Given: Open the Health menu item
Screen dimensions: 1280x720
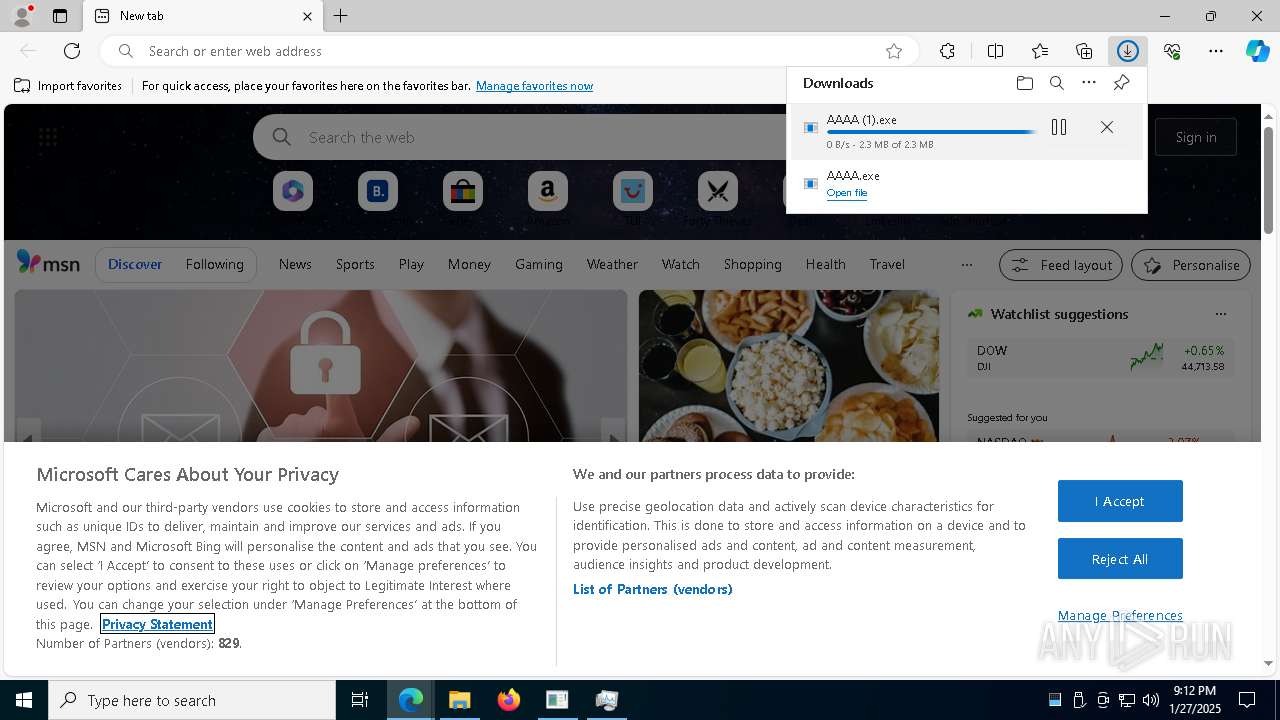Looking at the screenshot, I should click(x=825, y=264).
